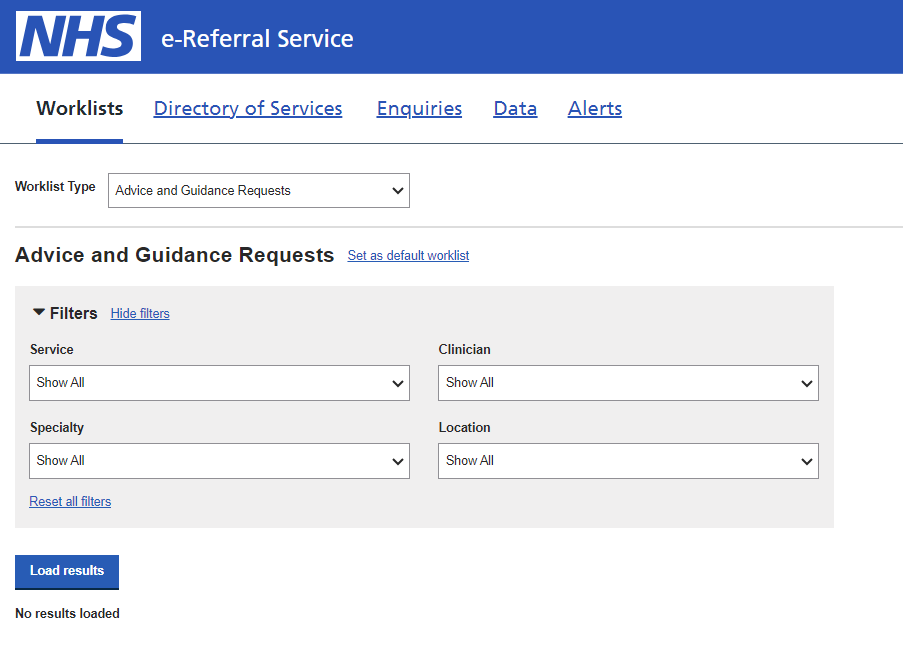This screenshot has height=658, width=903.
Task: Open the Location filter dropdown
Action: 628,461
